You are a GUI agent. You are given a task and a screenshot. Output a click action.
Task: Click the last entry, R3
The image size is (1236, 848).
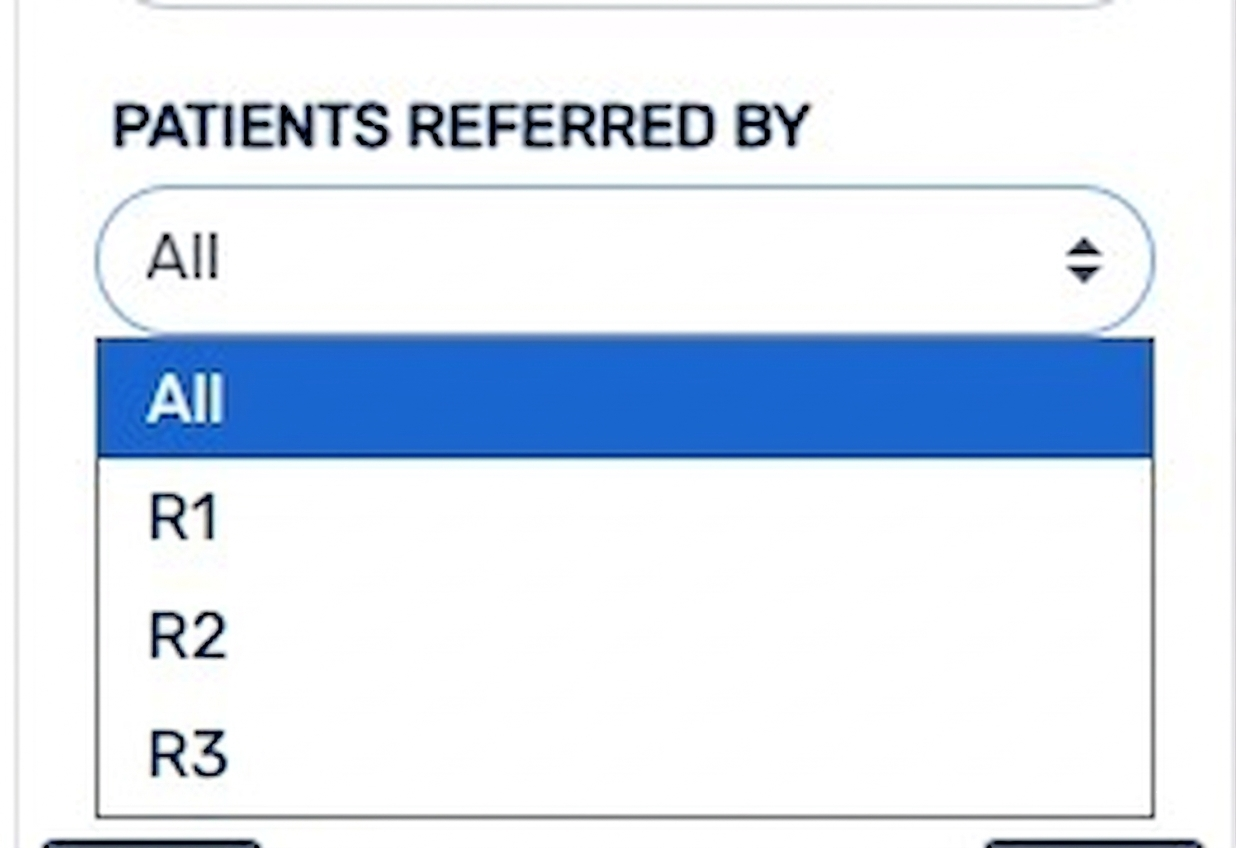pos(188,754)
